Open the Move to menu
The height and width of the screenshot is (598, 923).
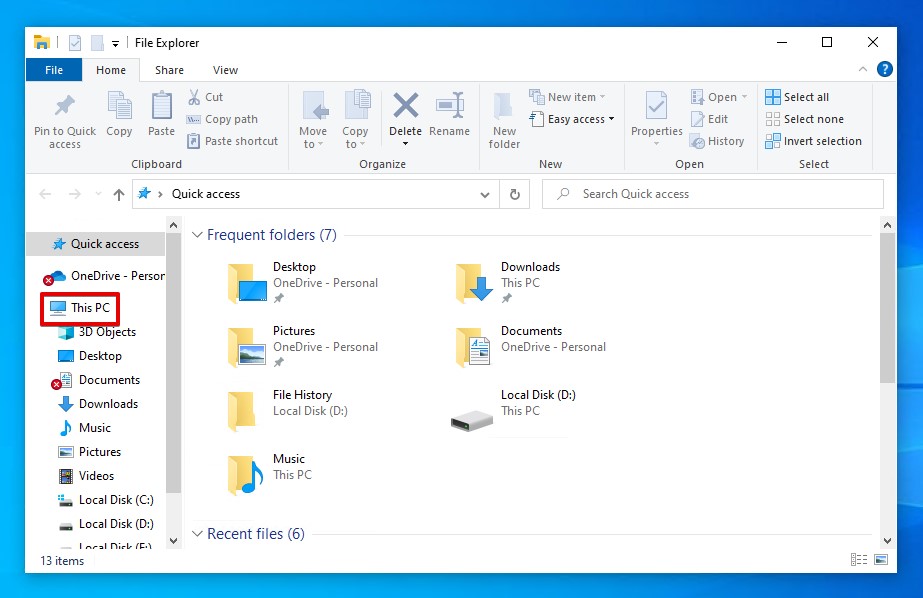pyautogui.click(x=313, y=120)
